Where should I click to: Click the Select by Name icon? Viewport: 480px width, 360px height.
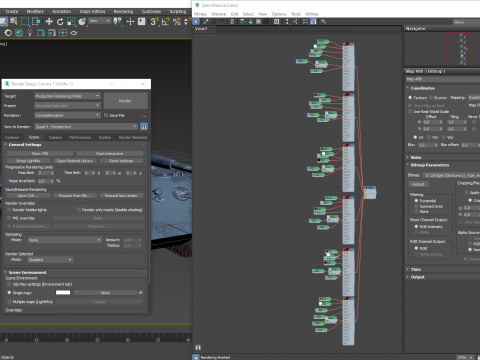click(x=14, y=22)
